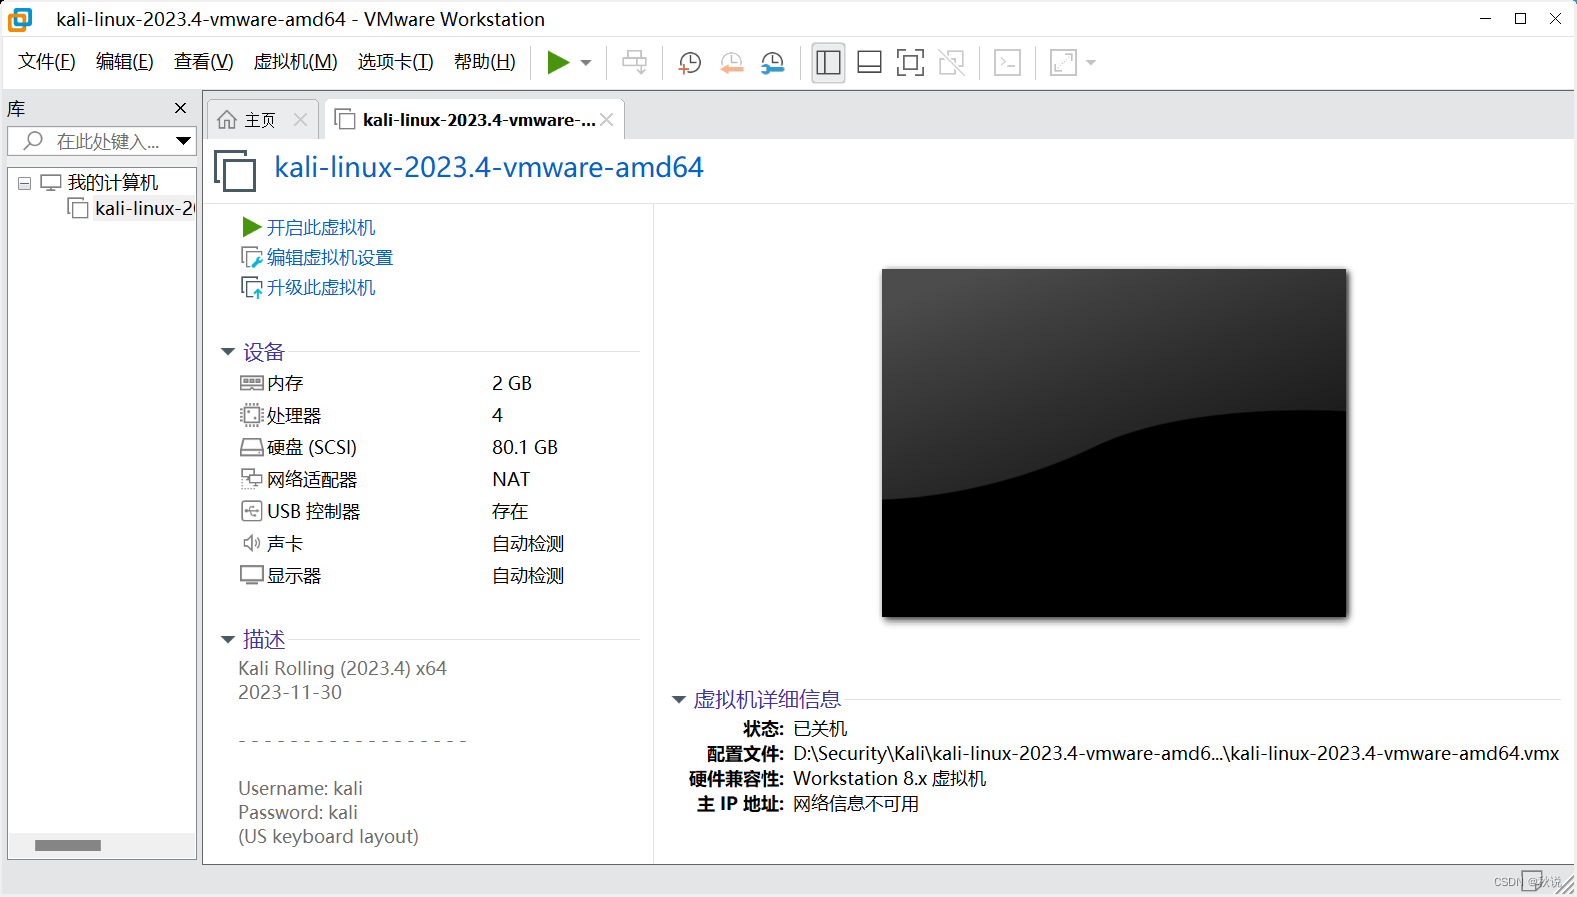Click Workstation 8.x 虚拟机 compatibility text

coord(890,779)
